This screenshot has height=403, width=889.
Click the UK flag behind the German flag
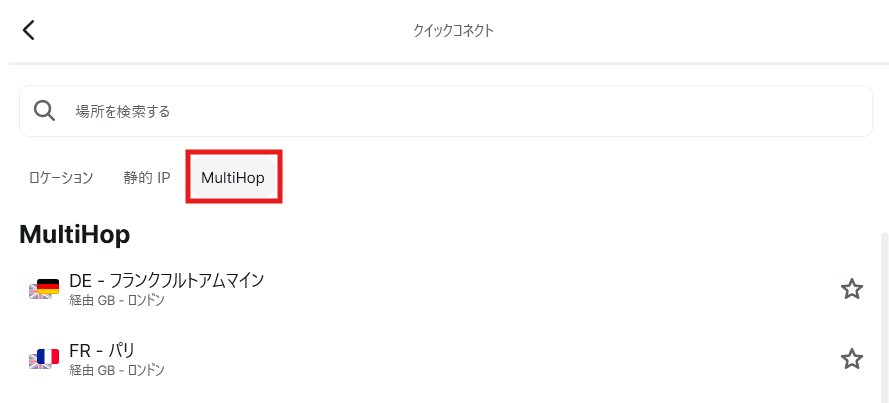[34, 292]
